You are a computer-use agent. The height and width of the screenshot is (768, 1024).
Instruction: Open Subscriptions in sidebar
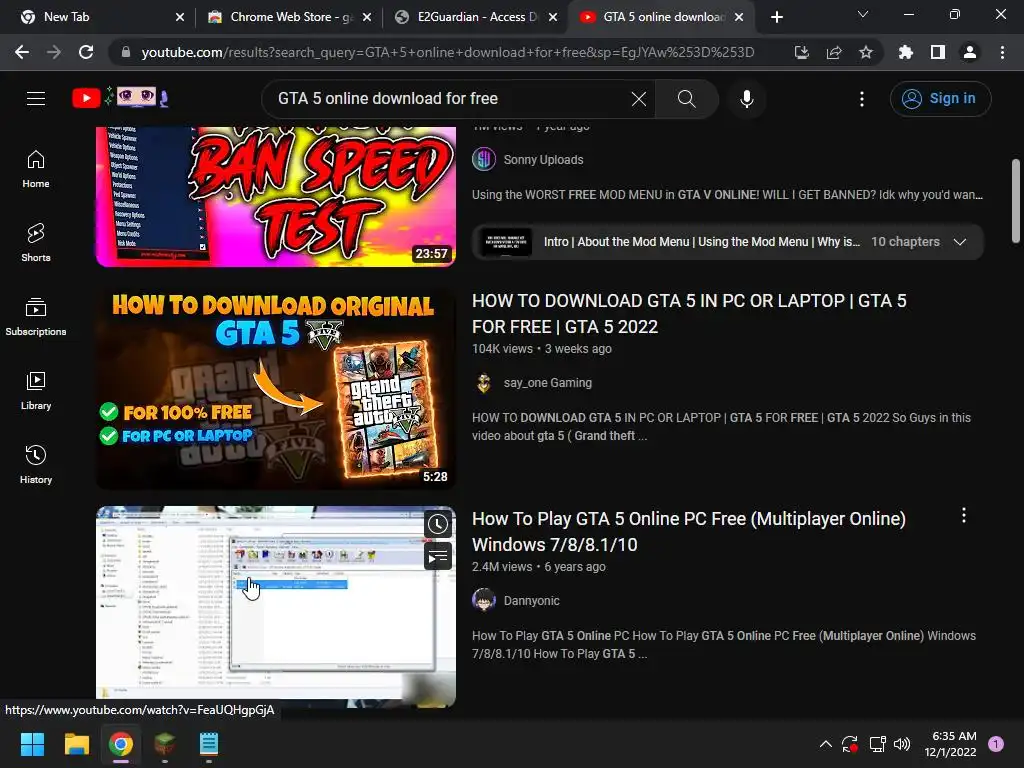pos(36,317)
